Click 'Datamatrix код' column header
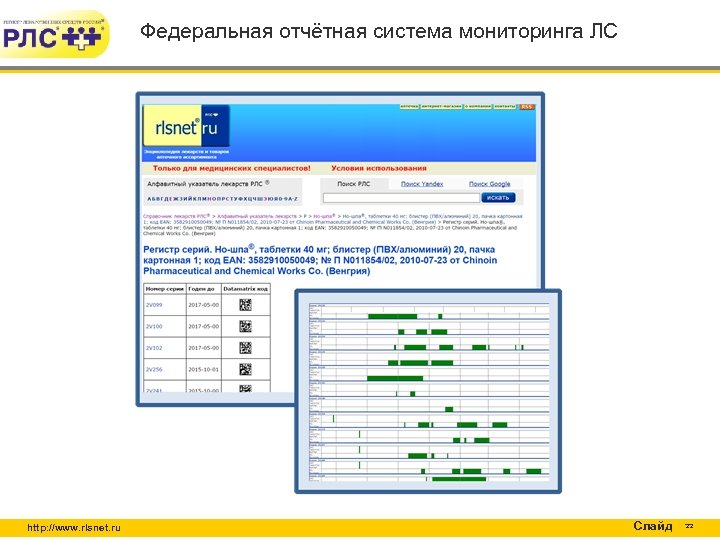The width and height of the screenshot is (720, 540). pos(245,289)
